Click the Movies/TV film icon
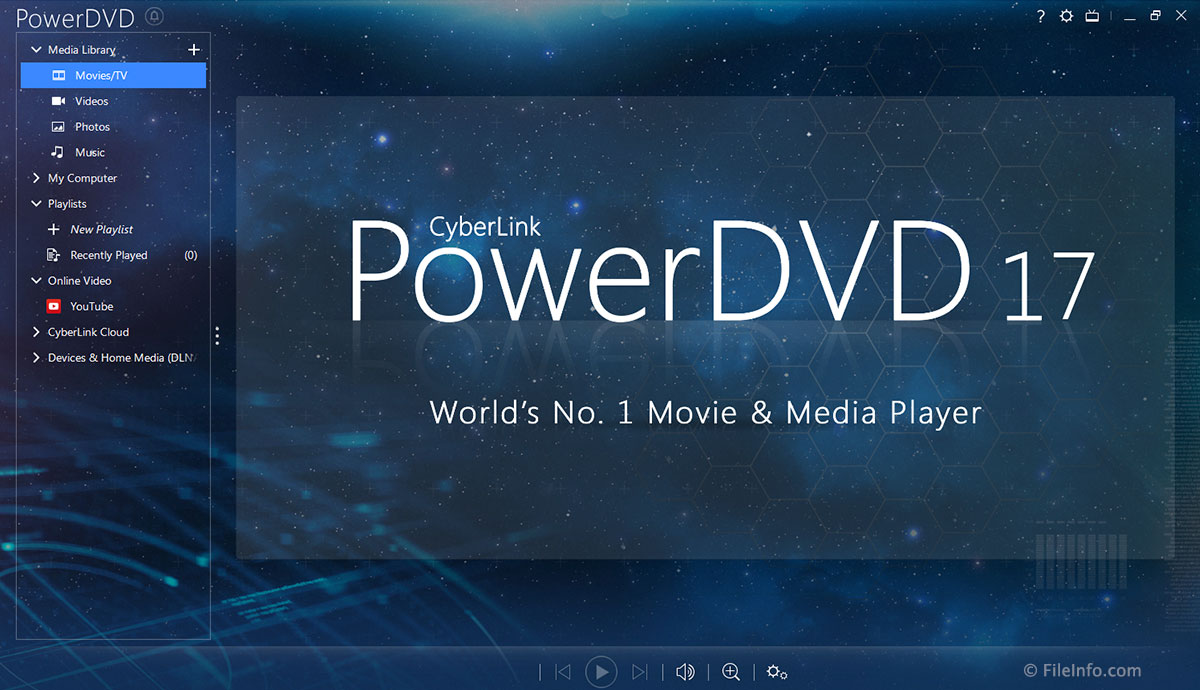Image resolution: width=1200 pixels, height=690 pixels. coord(58,75)
